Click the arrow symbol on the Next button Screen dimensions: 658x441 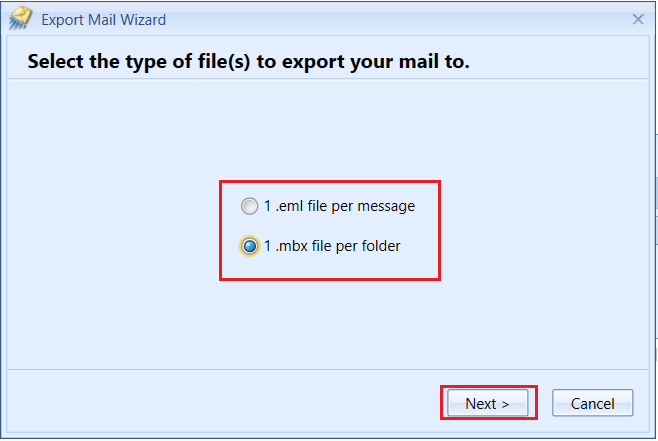505,404
